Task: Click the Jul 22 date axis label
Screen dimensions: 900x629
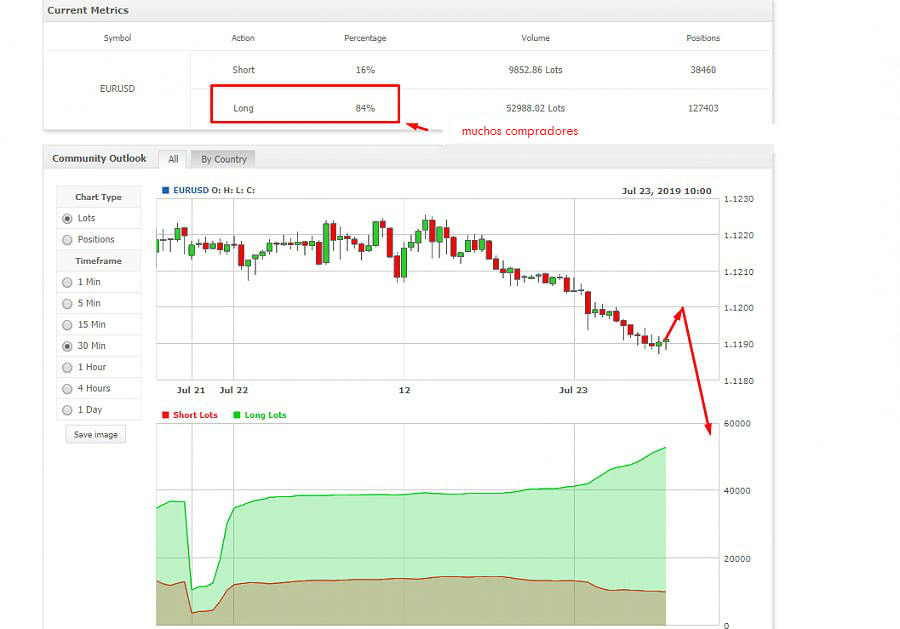Action: pos(234,390)
